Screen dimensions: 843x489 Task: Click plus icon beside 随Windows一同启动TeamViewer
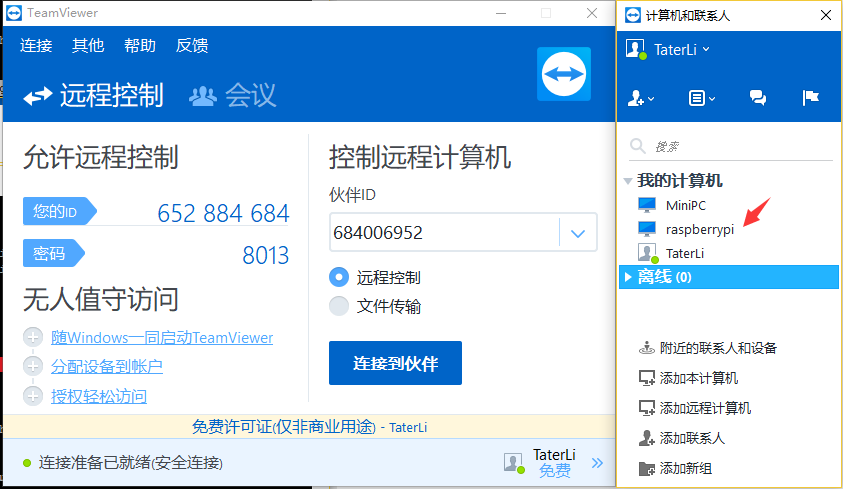pyautogui.click(x=33, y=337)
